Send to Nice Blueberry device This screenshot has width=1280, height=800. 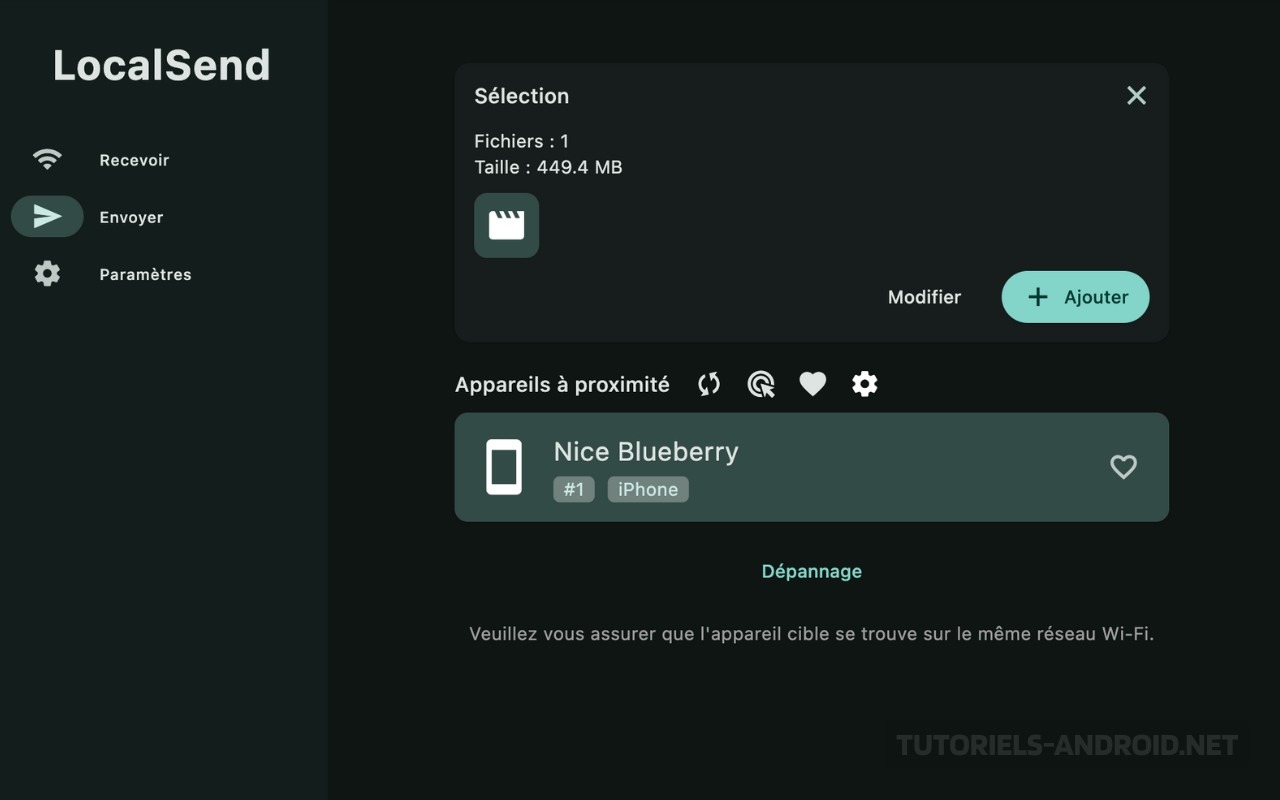click(811, 467)
